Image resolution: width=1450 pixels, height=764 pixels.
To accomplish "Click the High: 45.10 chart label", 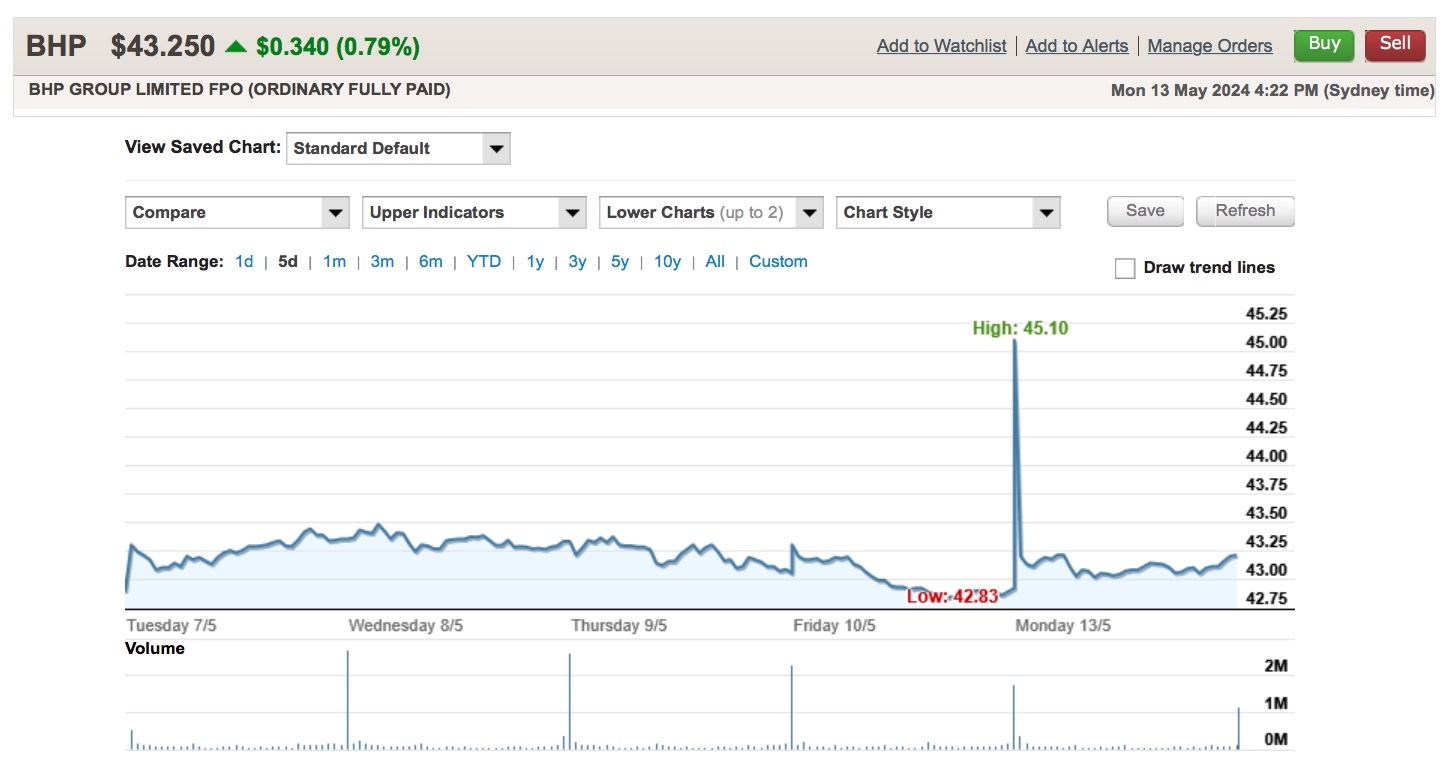I will 1020,328.
